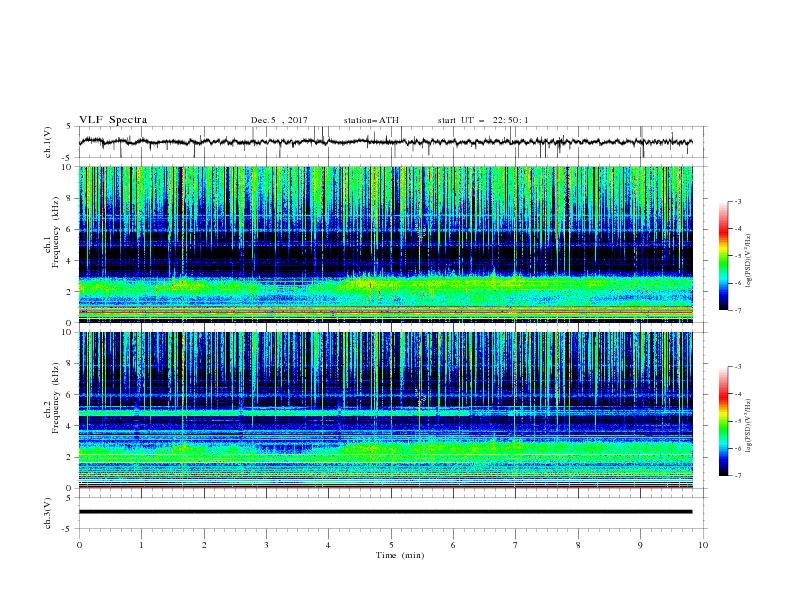The image size is (792, 612).
Task: Click the 0 minute tick on the time axis
Action: 79,545
